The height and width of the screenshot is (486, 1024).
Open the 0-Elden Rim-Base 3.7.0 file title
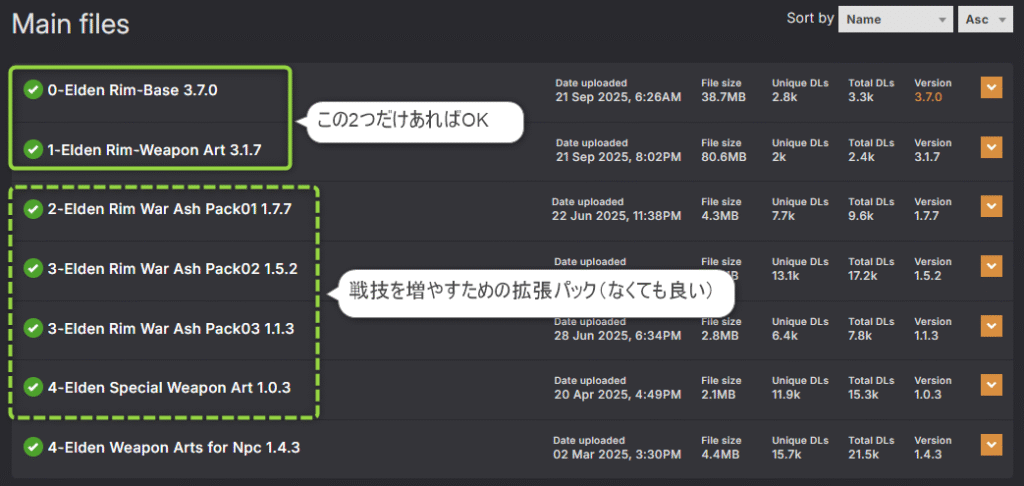(132, 90)
